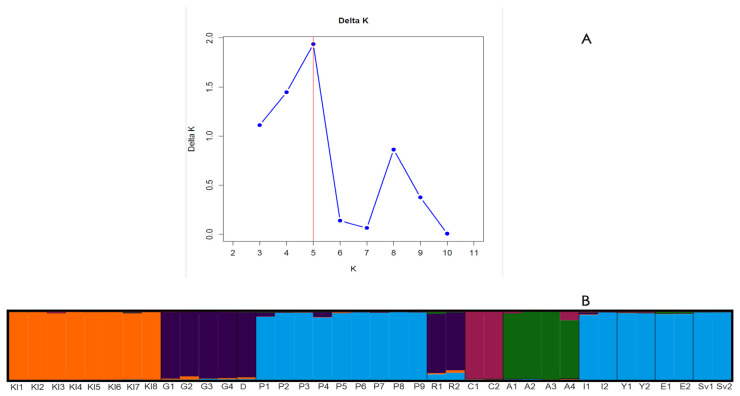The height and width of the screenshot is (396, 740).
Task: Click the "Kl1" sample label
Action: click(17, 387)
